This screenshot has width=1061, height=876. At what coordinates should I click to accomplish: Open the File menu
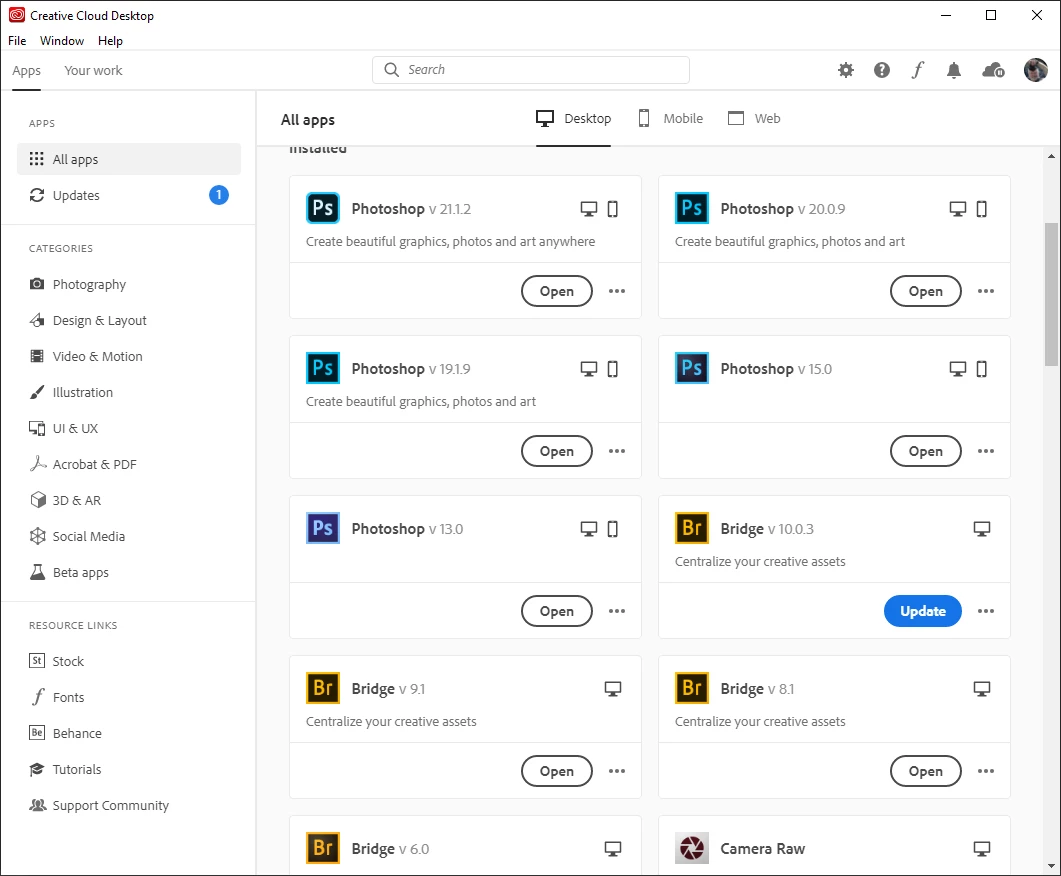[17, 41]
